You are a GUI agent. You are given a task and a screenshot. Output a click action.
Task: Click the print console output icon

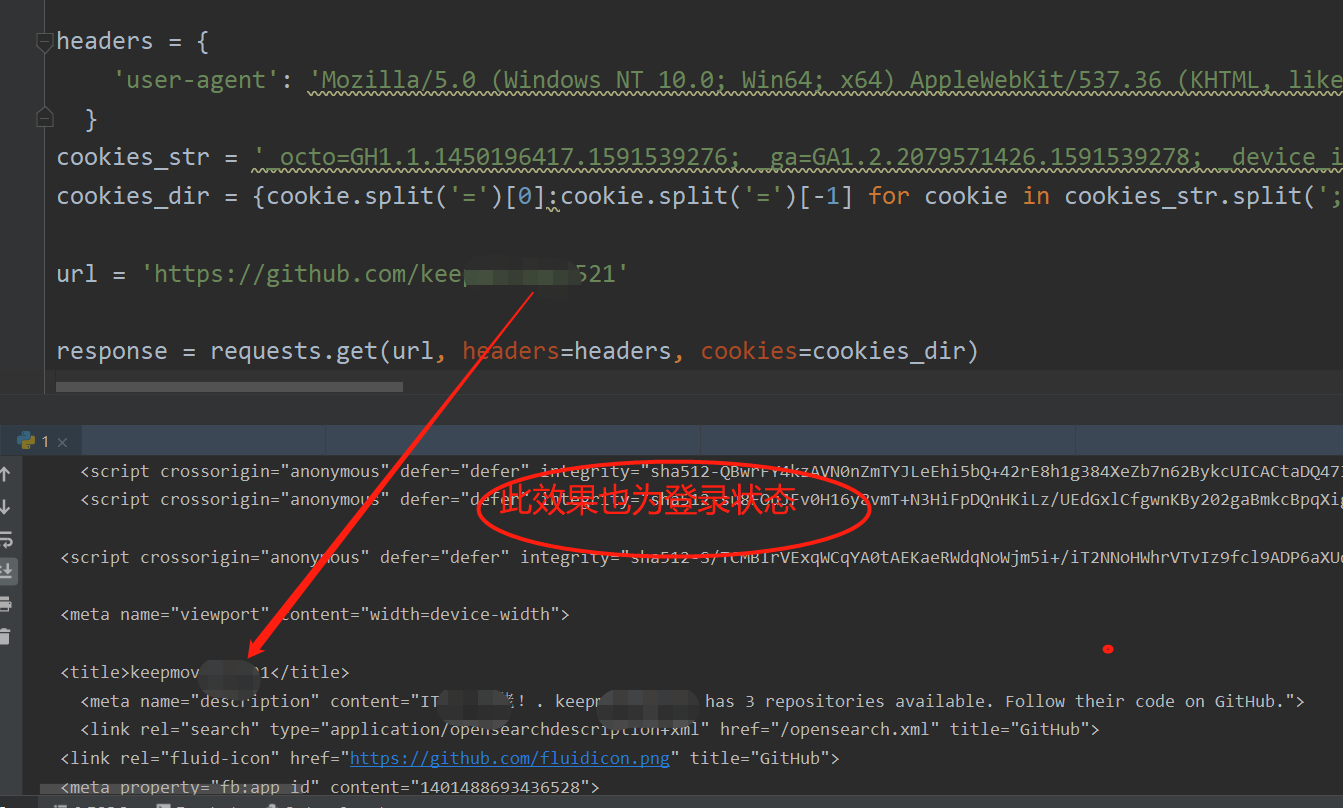pyautogui.click(x=6, y=604)
